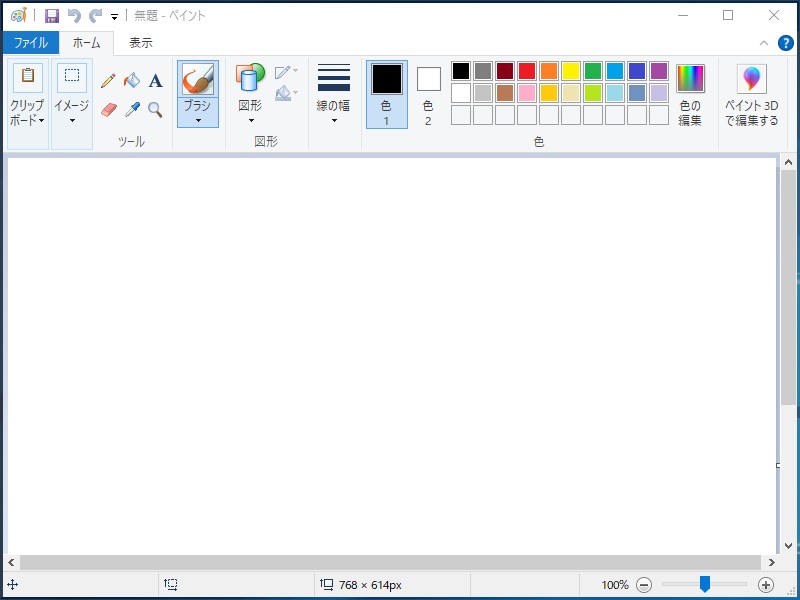Image resolution: width=800 pixels, height=600 pixels.
Task: Pick the Eraser tool
Action: [109, 110]
